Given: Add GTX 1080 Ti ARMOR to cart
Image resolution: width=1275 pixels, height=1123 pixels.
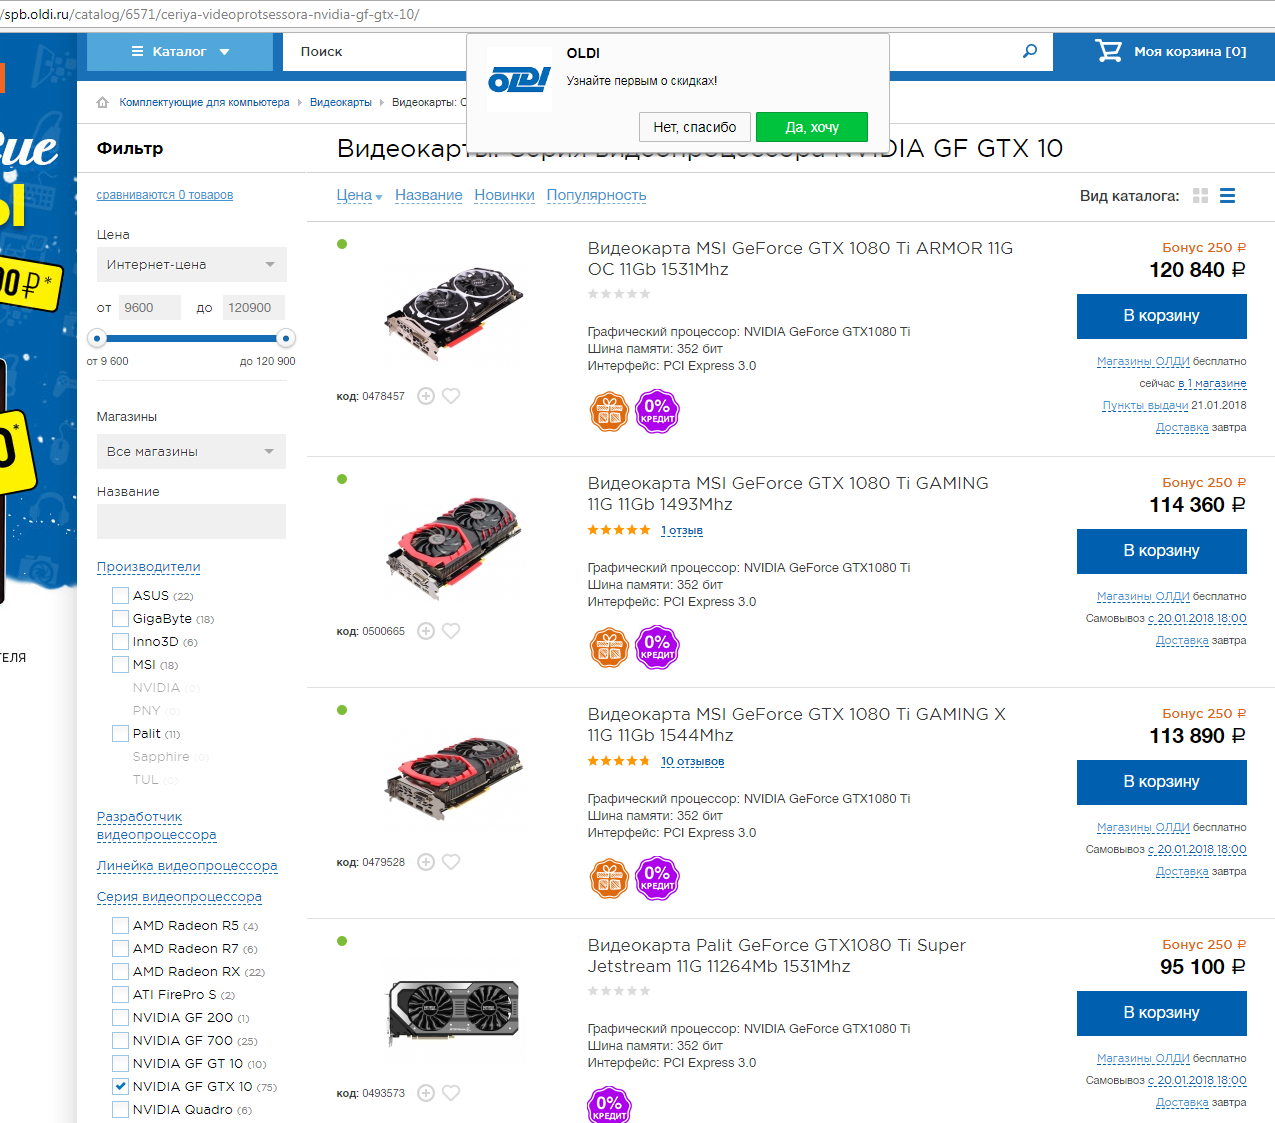Looking at the screenshot, I should pos(1162,316).
